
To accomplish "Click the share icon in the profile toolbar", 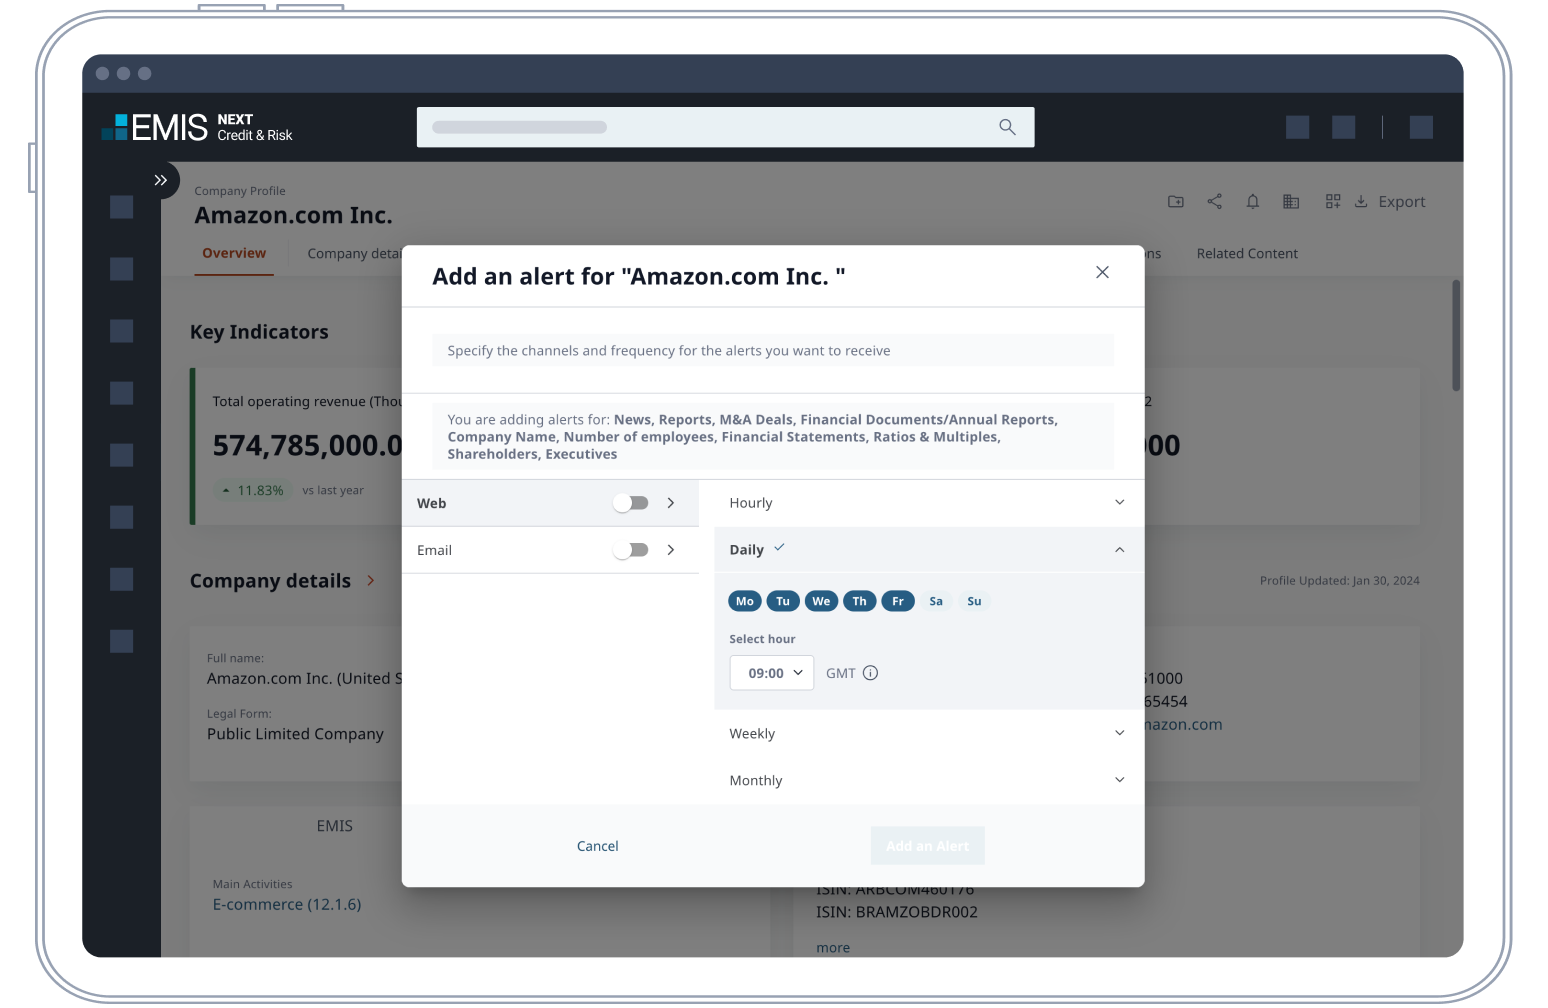I will [x=1214, y=202].
